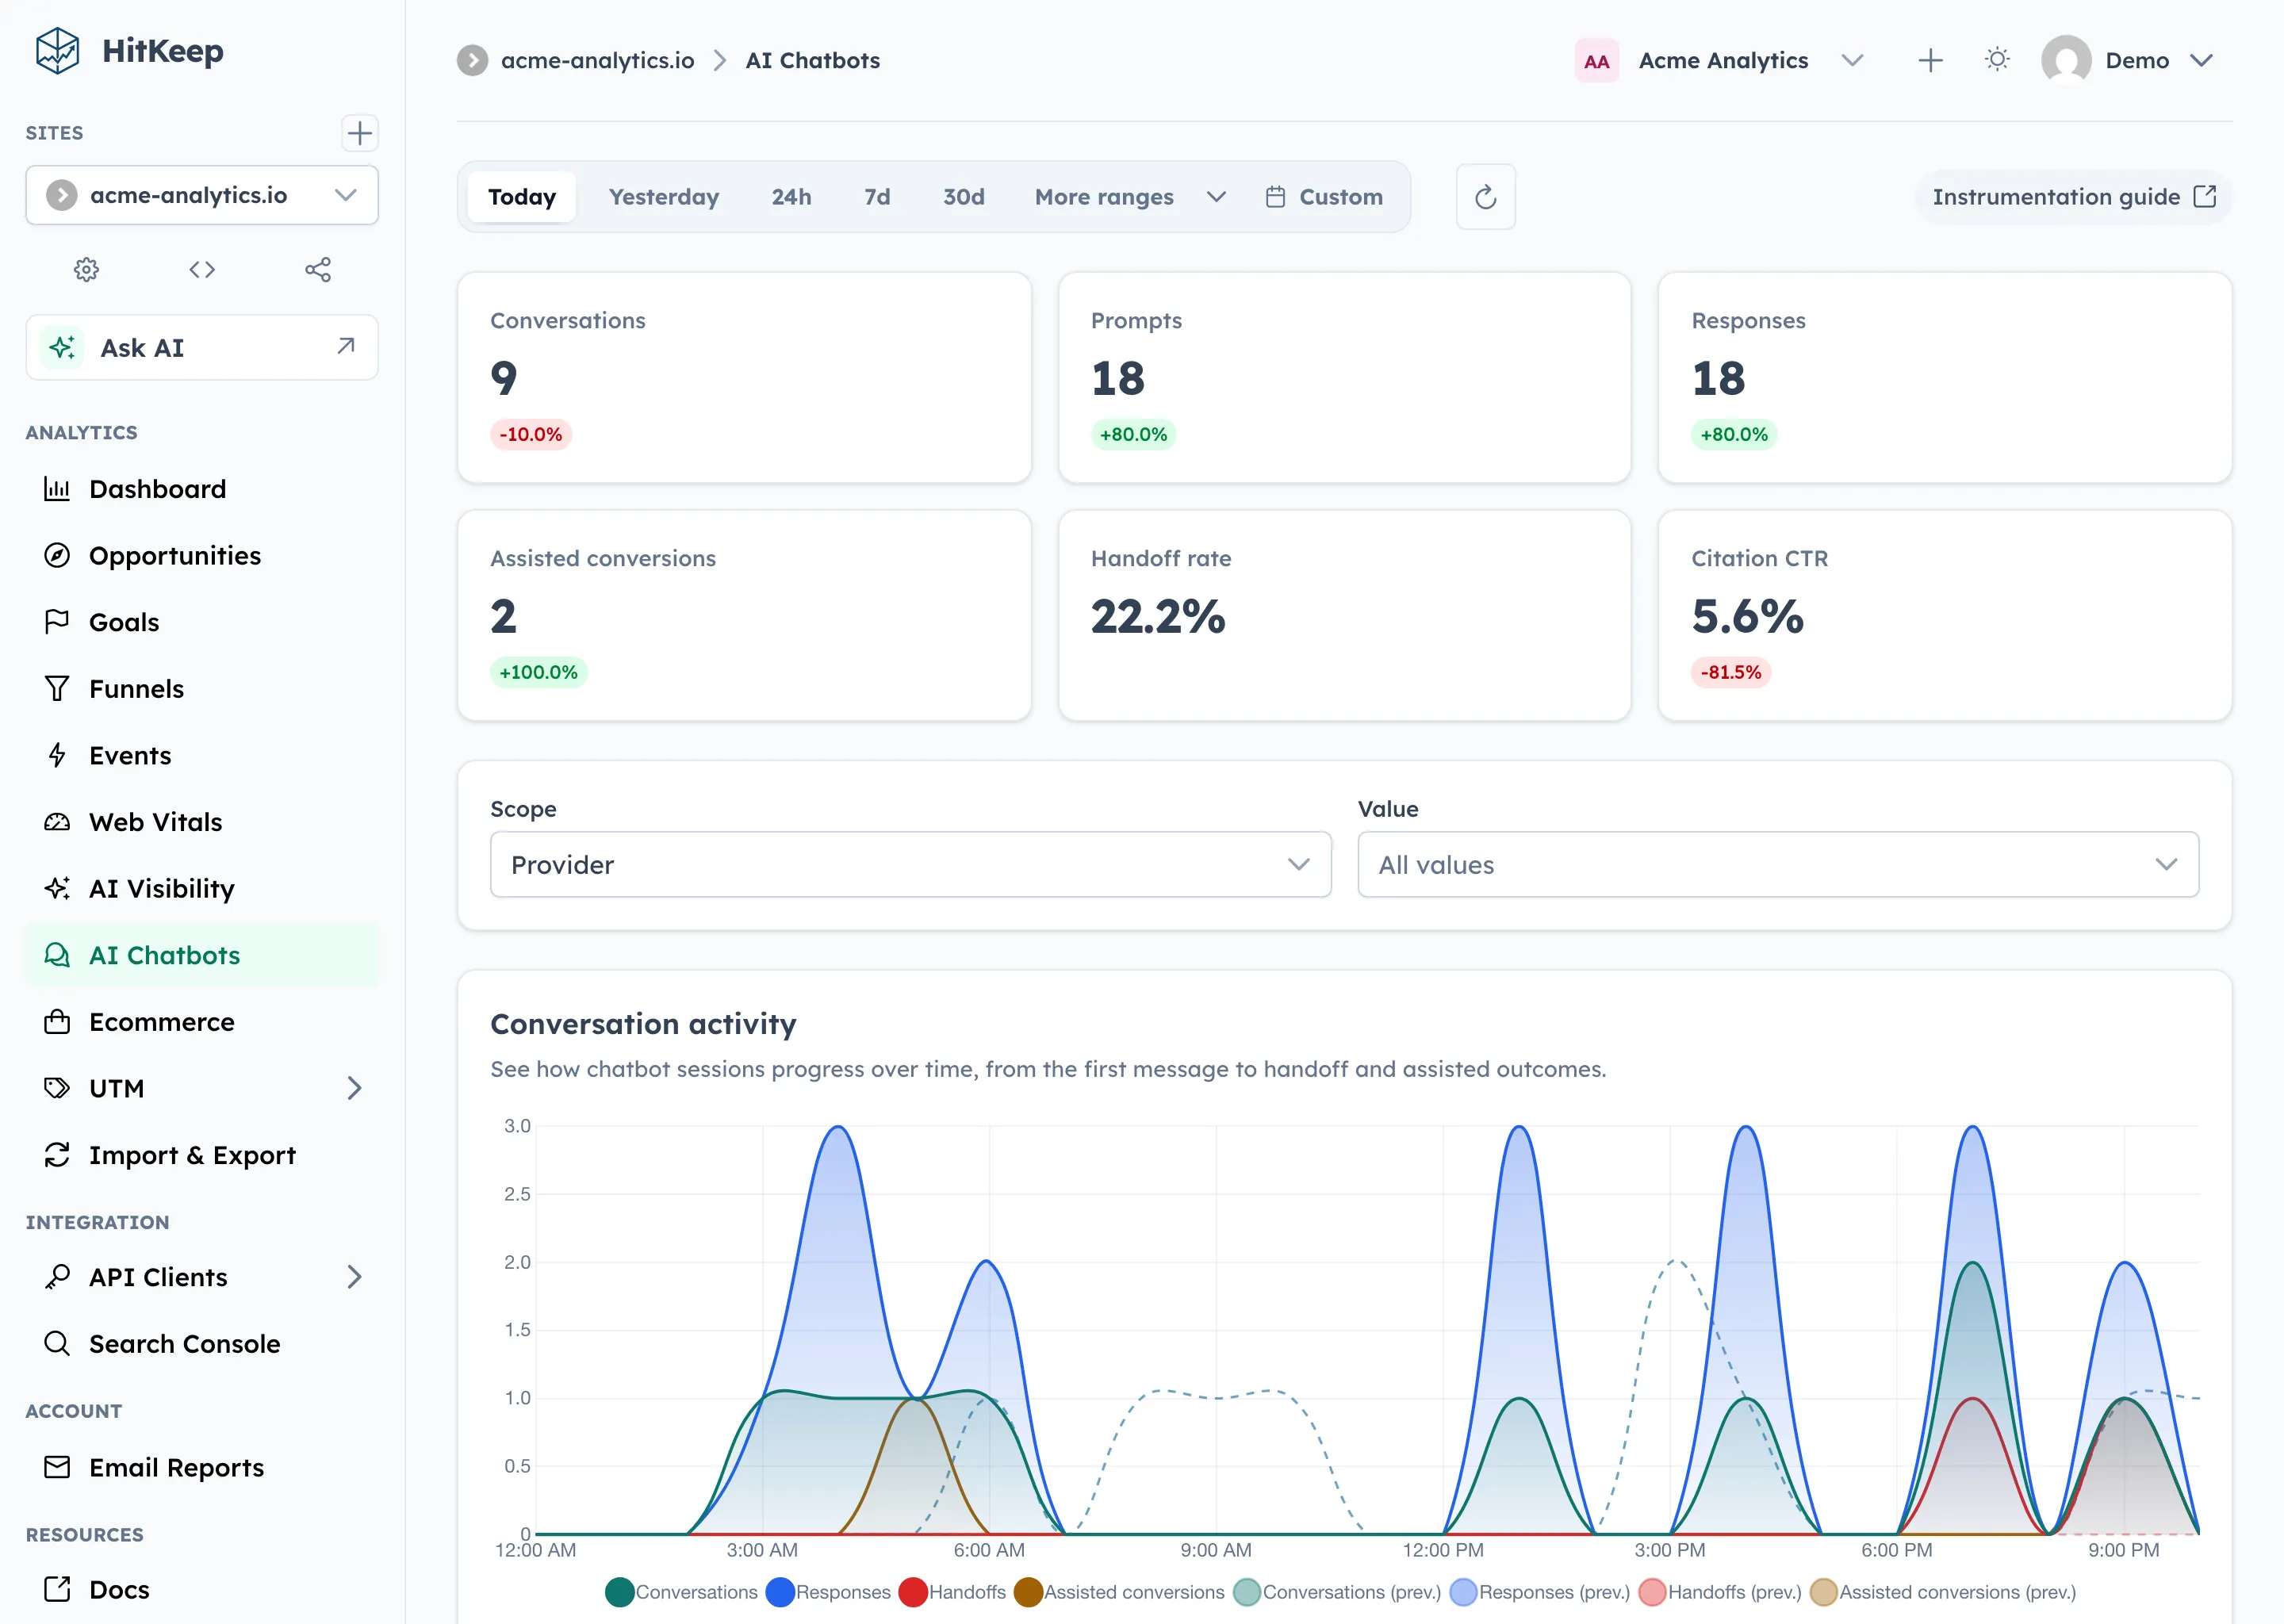Click the AA team badge
The width and height of the screenshot is (2284, 1624).
(x=1596, y=60)
